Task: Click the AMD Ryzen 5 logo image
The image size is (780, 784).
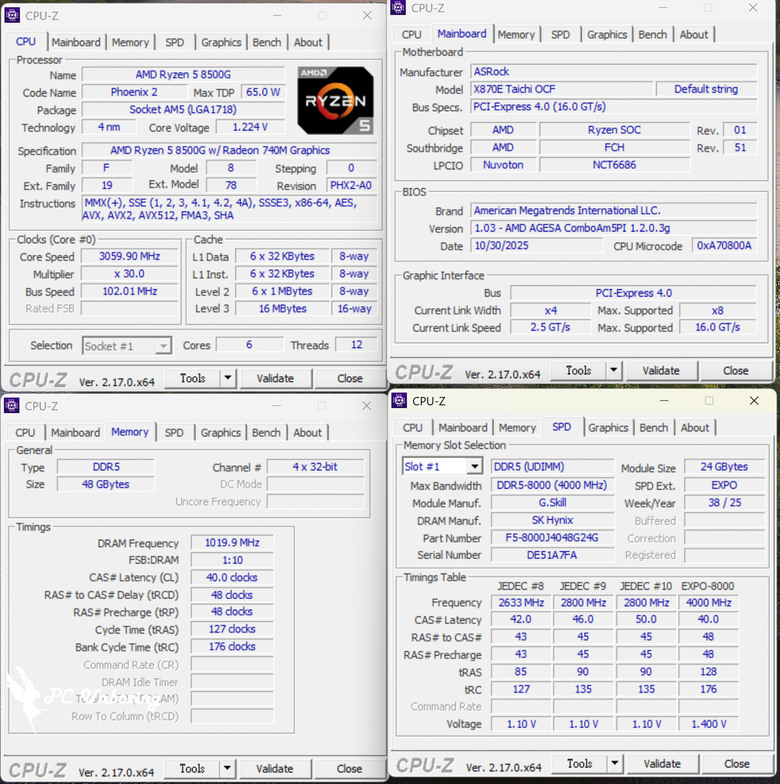Action: [336, 100]
